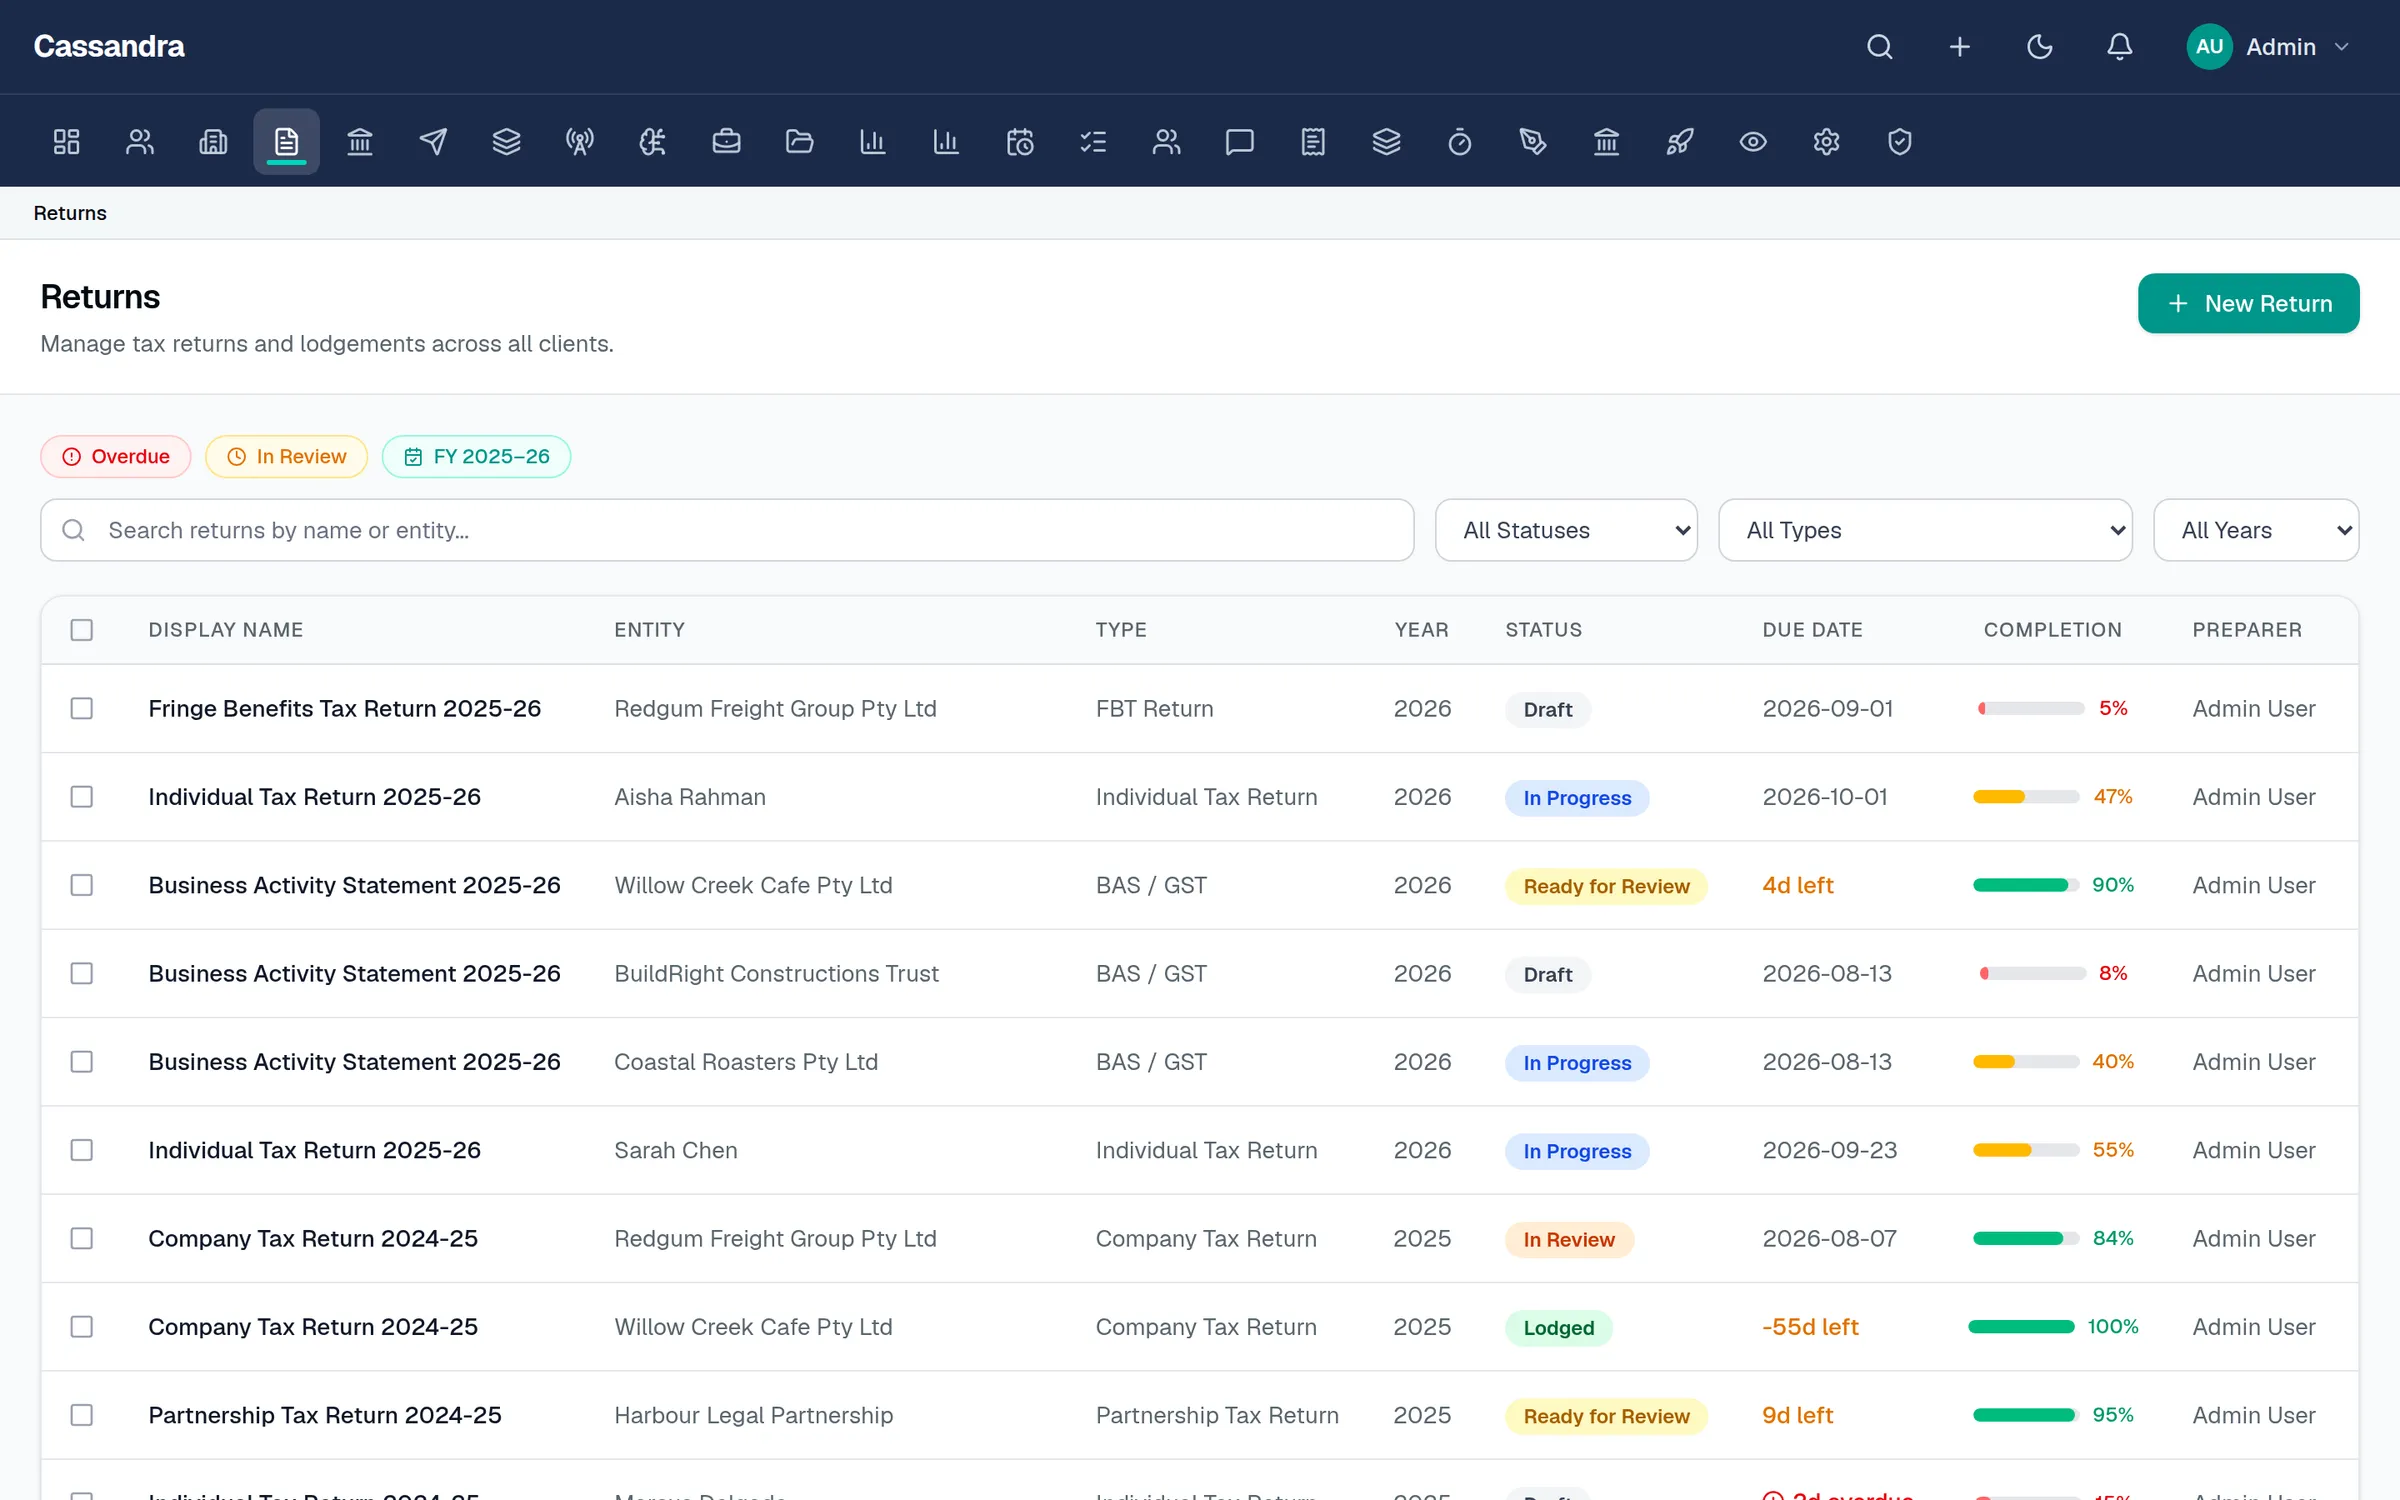Sort by the Display Name column header
This screenshot has width=2400, height=1500.
226,630
